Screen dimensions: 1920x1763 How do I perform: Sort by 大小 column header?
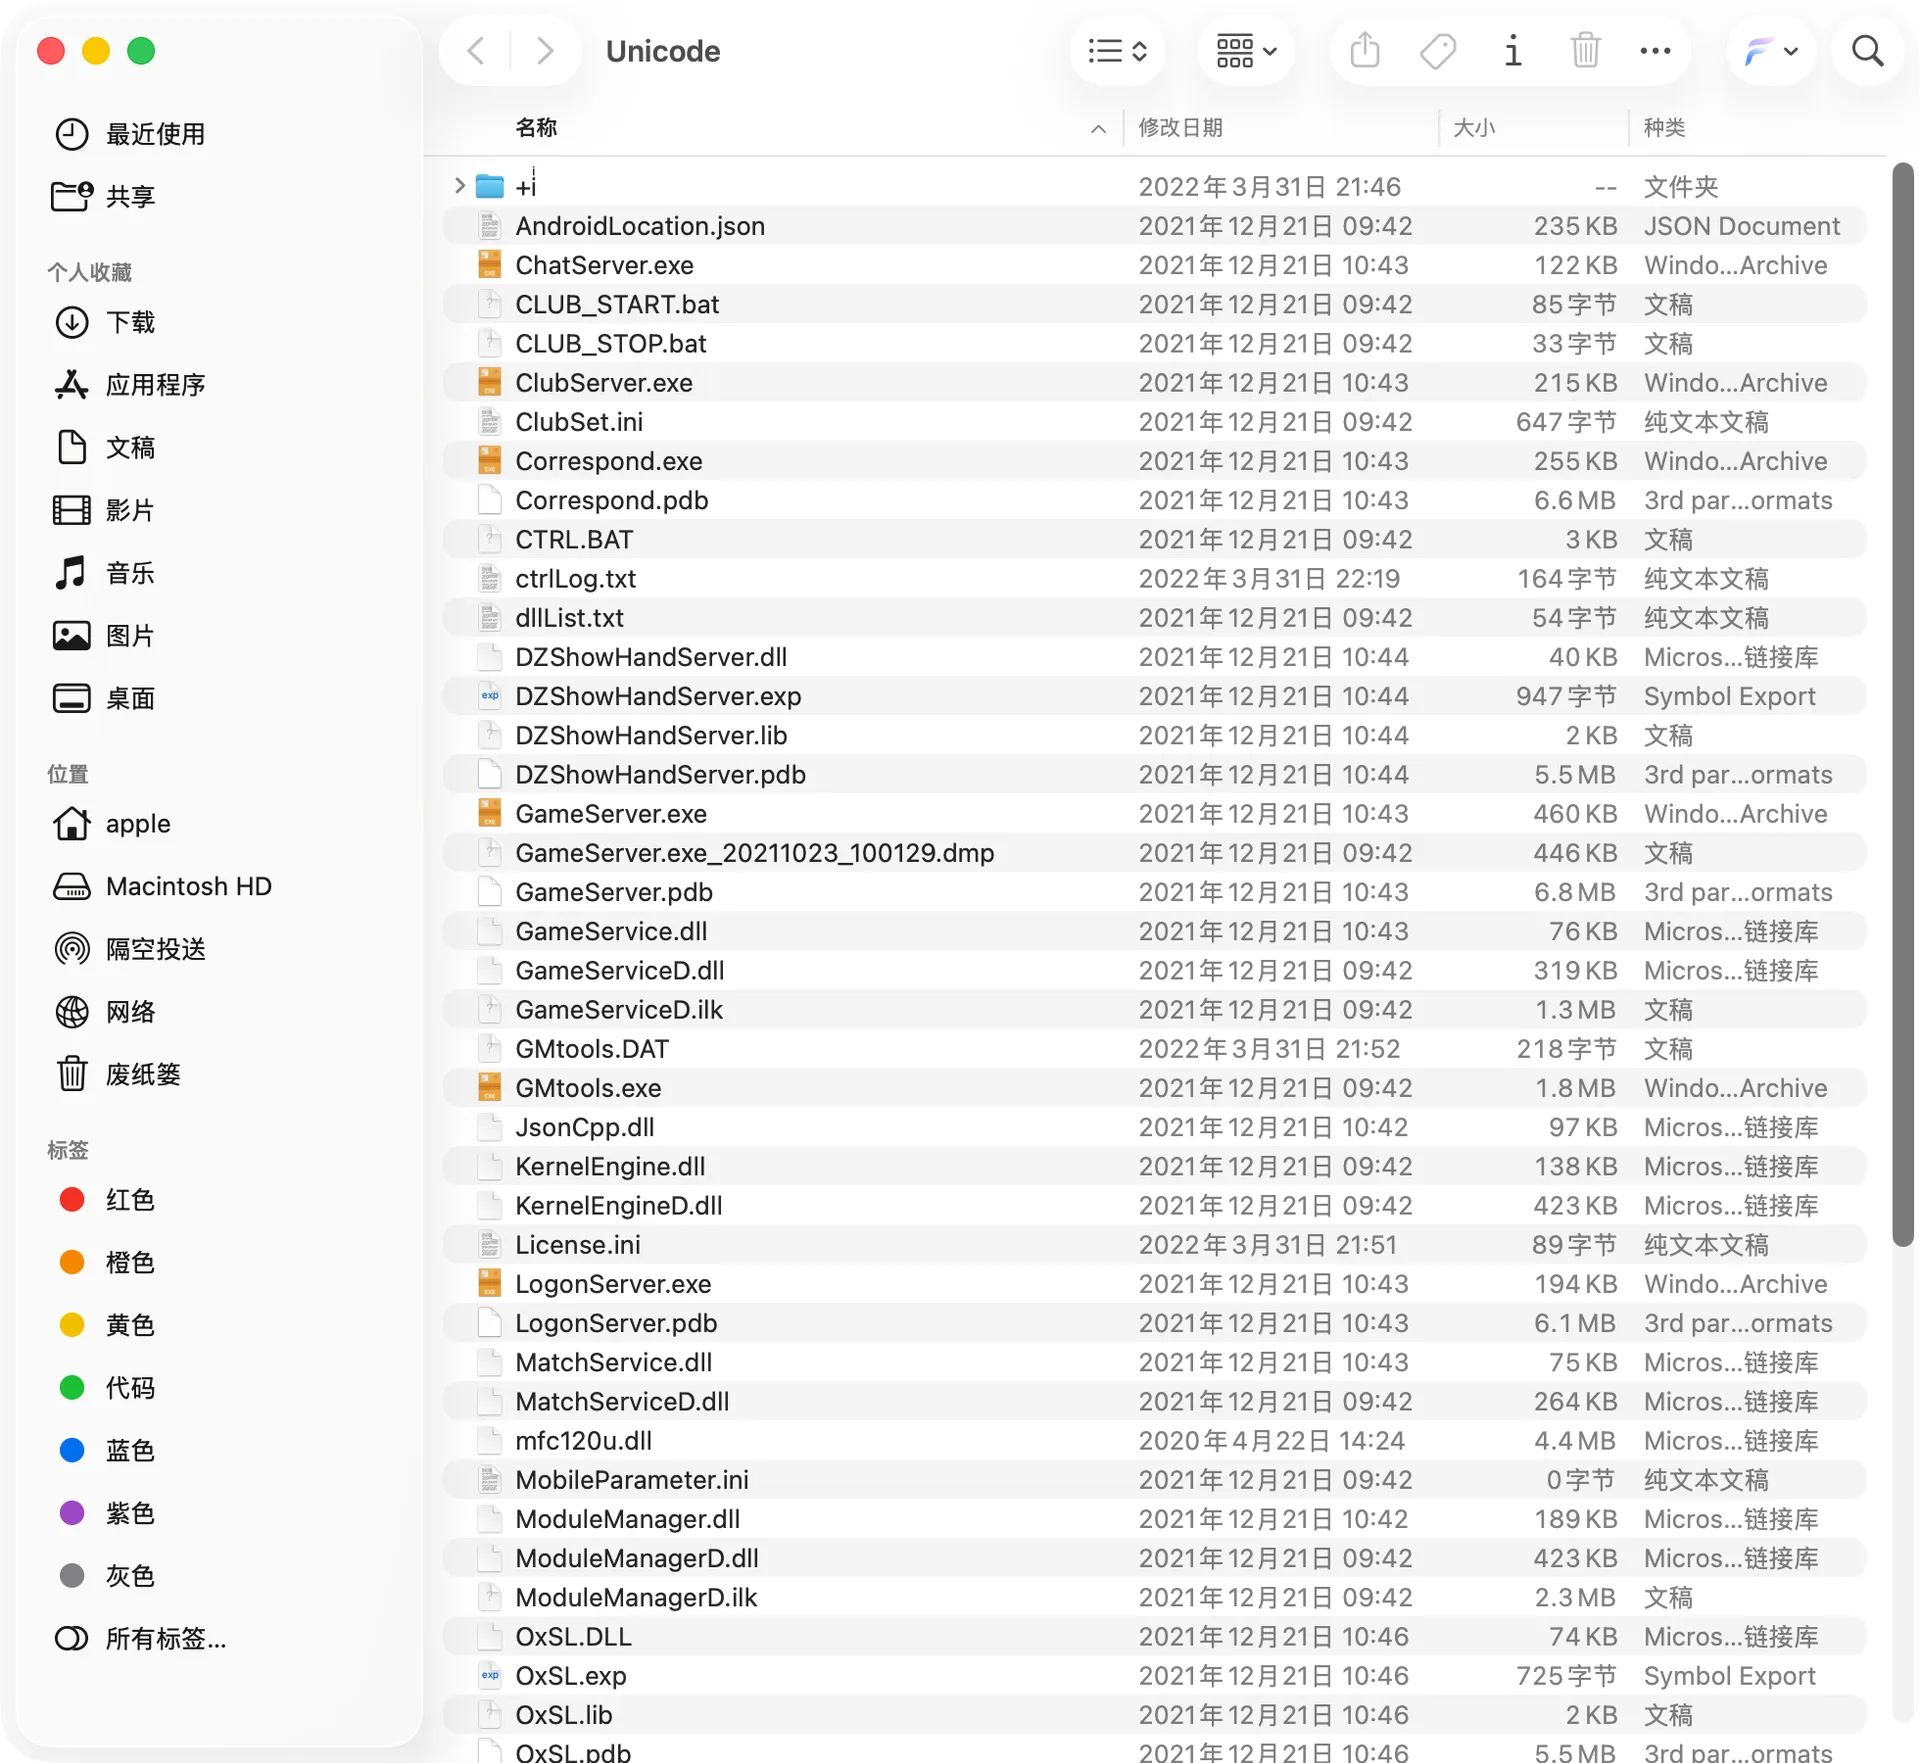click(x=1474, y=128)
